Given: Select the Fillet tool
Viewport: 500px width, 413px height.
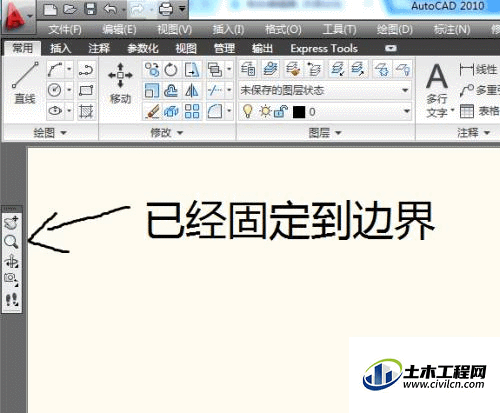Looking at the screenshot, I should coord(215,111).
